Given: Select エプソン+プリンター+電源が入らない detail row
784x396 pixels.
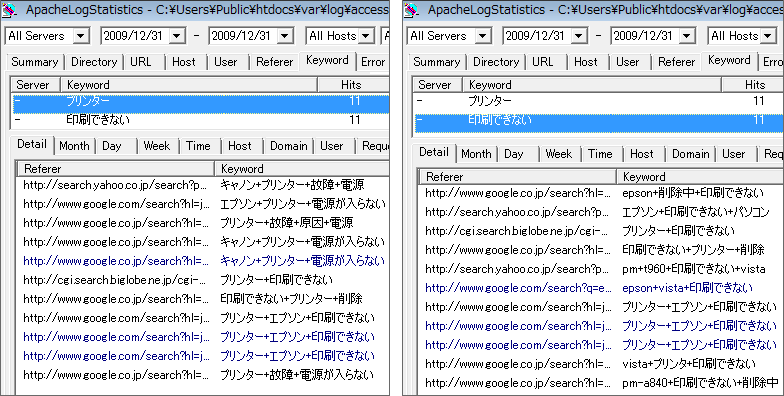Looking at the screenshot, I should (x=203, y=204).
